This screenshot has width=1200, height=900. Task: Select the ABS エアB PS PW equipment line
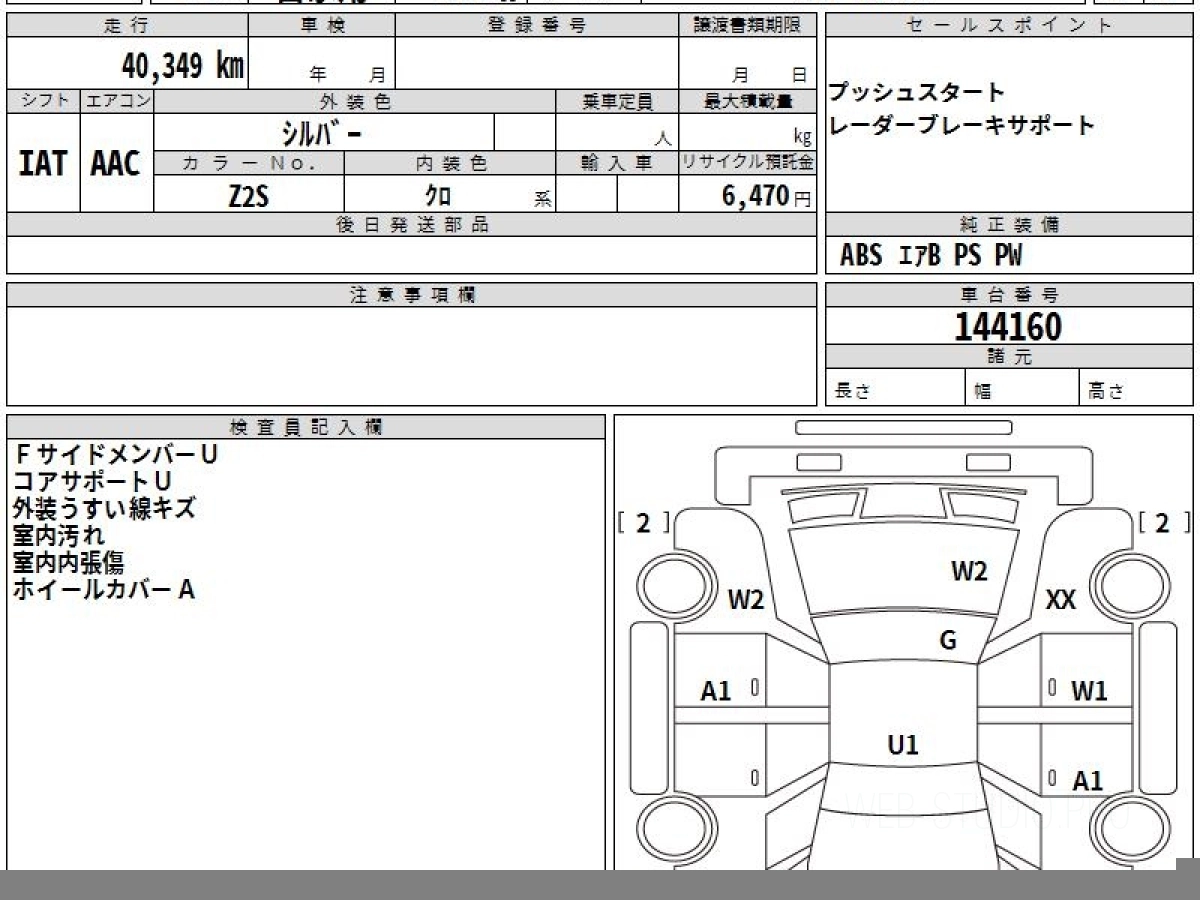tap(931, 256)
